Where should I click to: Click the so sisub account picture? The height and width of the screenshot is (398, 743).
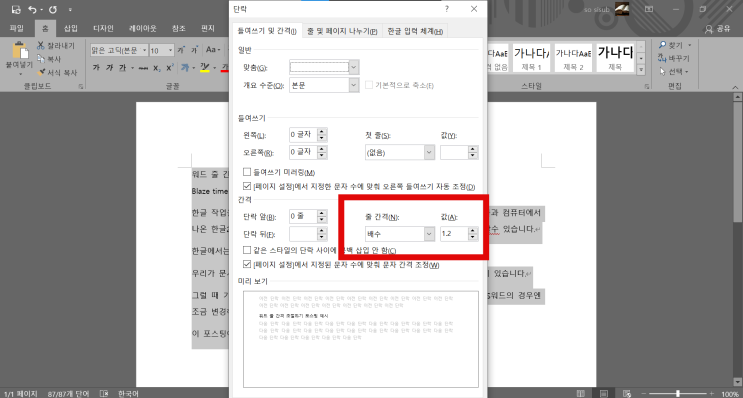[622, 9]
